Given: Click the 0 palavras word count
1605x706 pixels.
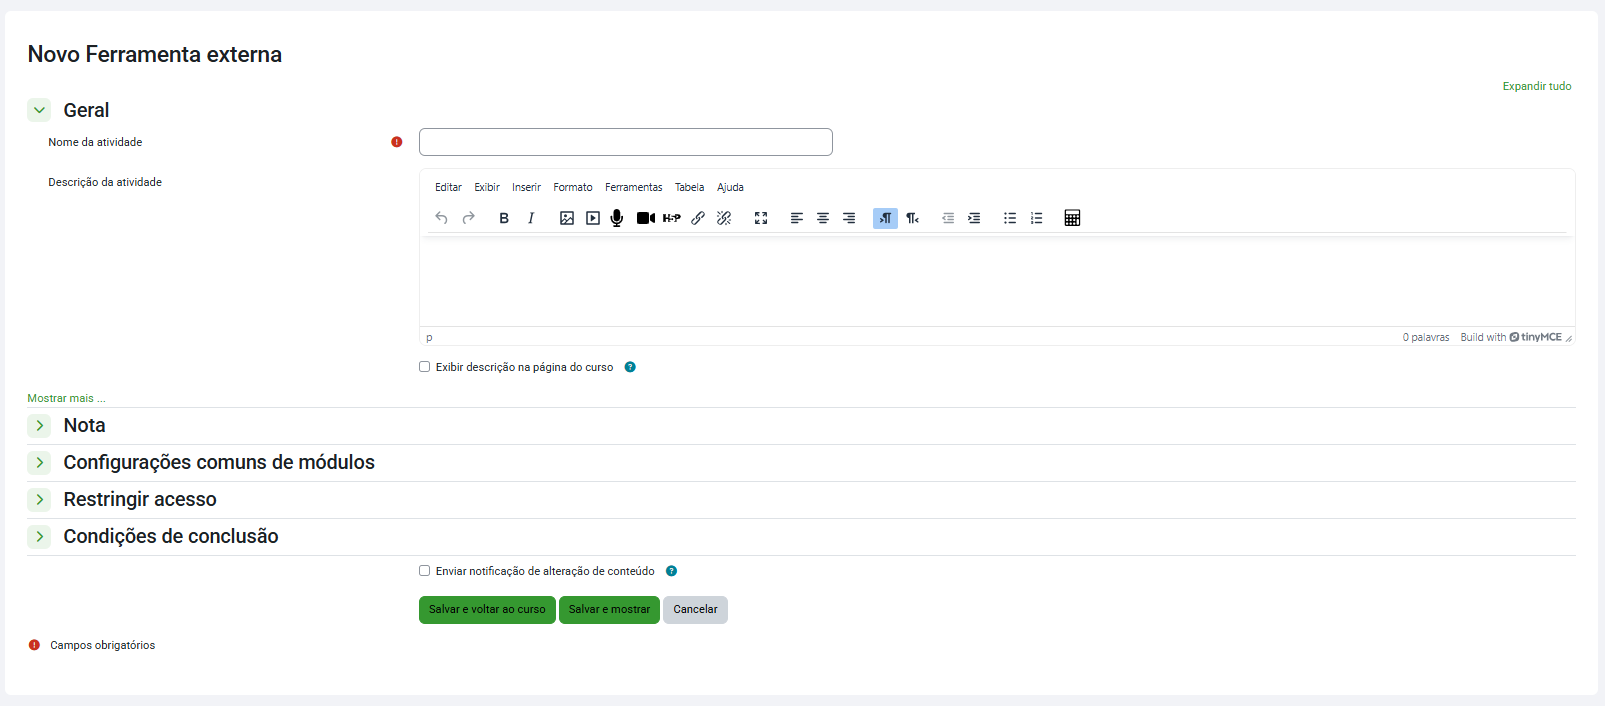Looking at the screenshot, I should click(1426, 337).
